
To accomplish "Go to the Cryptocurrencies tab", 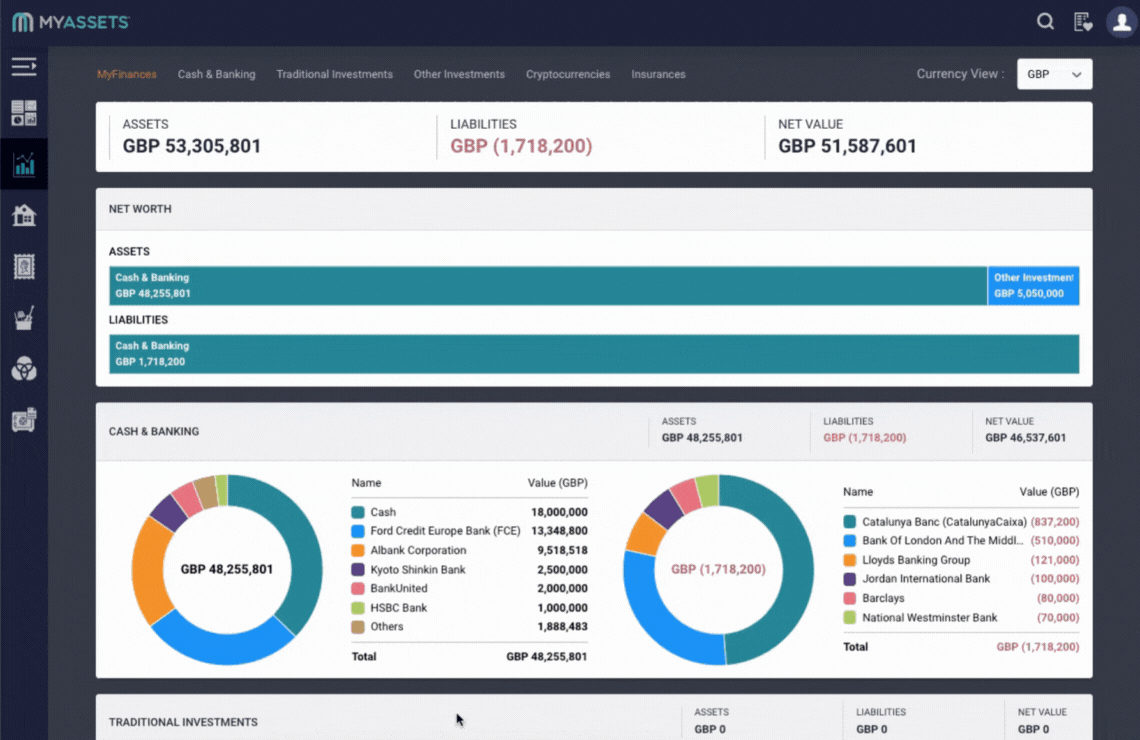I will [x=568, y=74].
